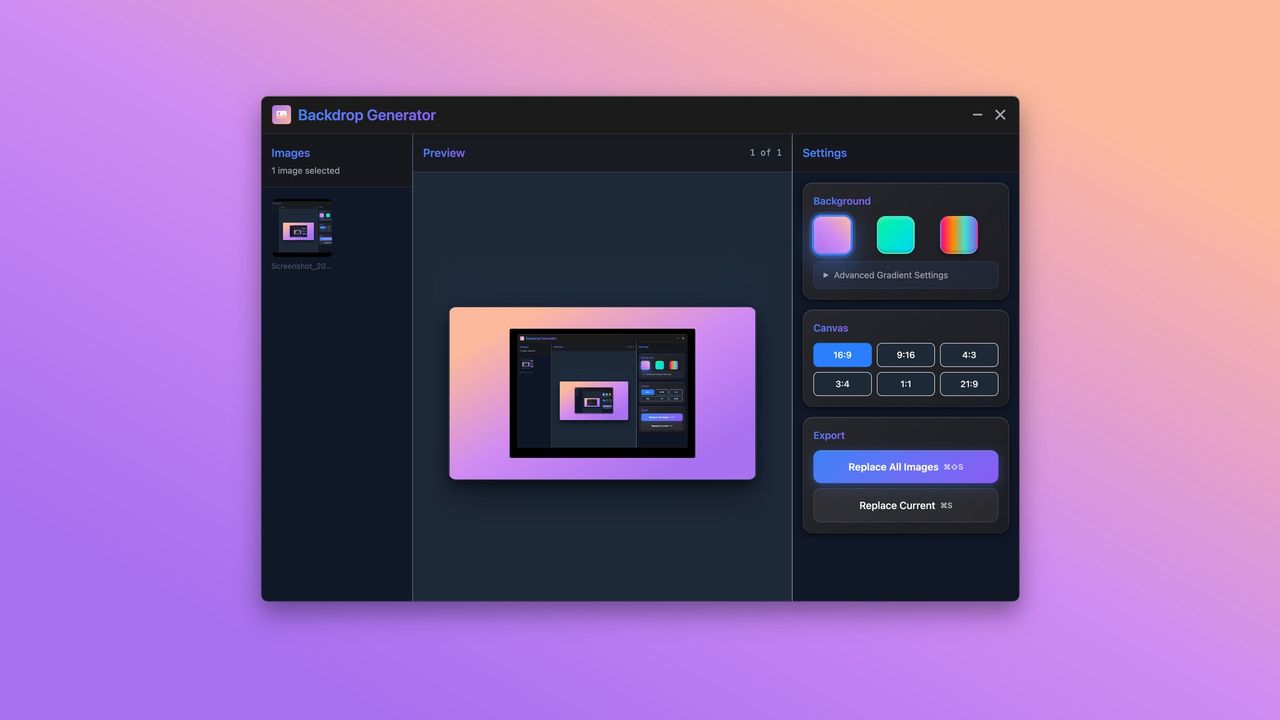The image size is (1280, 720).
Task: Expand Advanced Gradient Settings
Action: pos(906,275)
